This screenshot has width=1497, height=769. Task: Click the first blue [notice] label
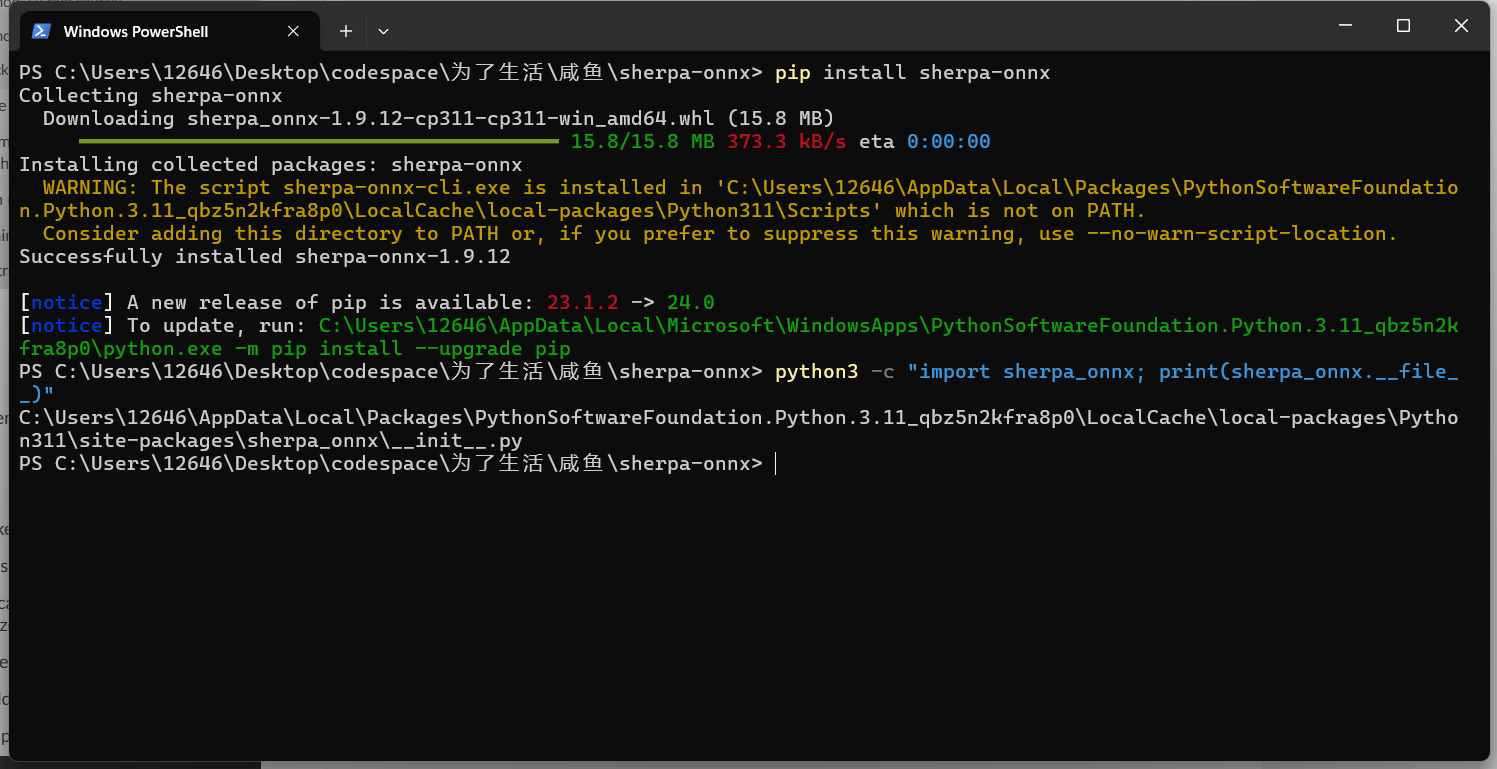point(67,302)
